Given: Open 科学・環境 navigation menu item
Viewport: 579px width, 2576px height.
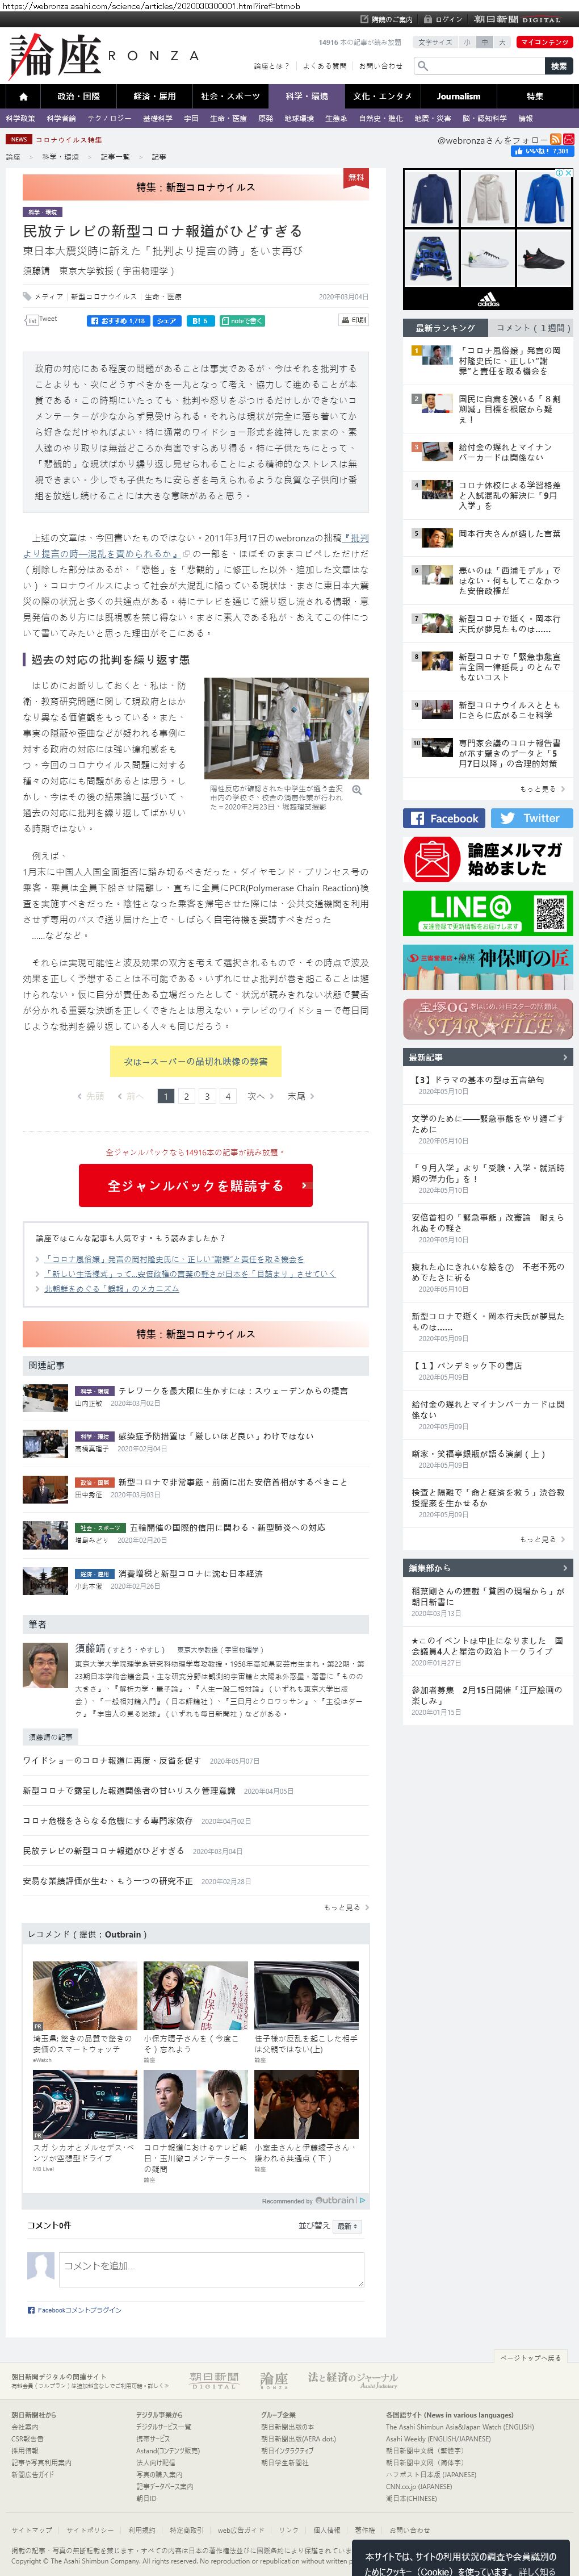Looking at the screenshot, I should [x=306, y=97].
